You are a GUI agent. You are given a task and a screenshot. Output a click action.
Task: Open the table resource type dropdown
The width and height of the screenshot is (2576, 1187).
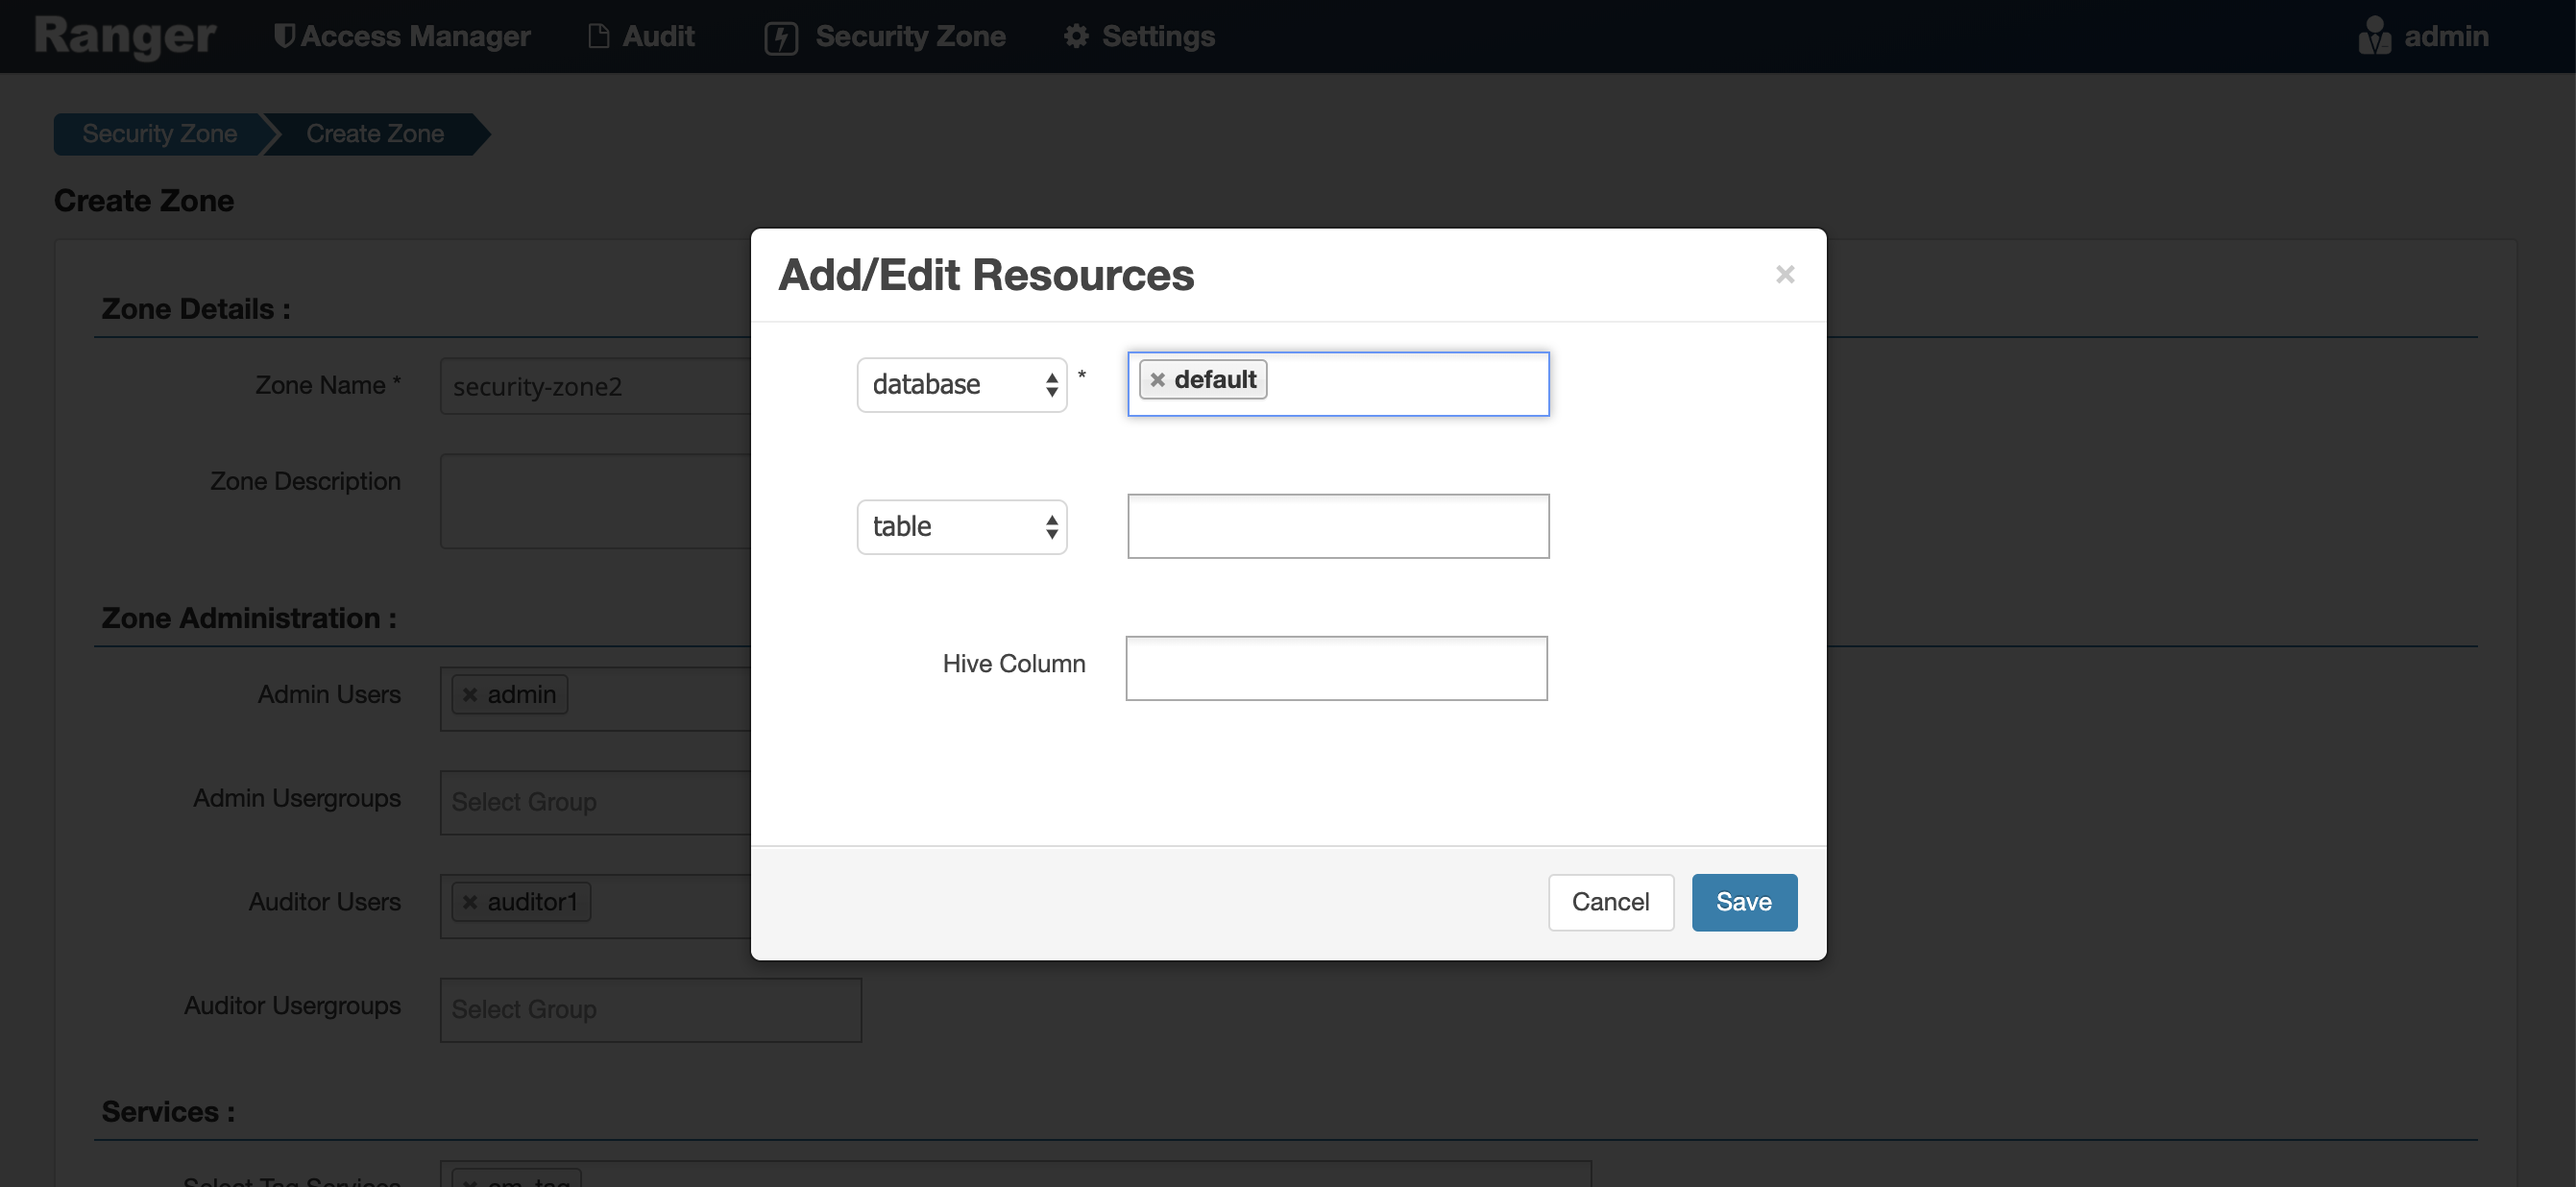(x=961, y=527)
